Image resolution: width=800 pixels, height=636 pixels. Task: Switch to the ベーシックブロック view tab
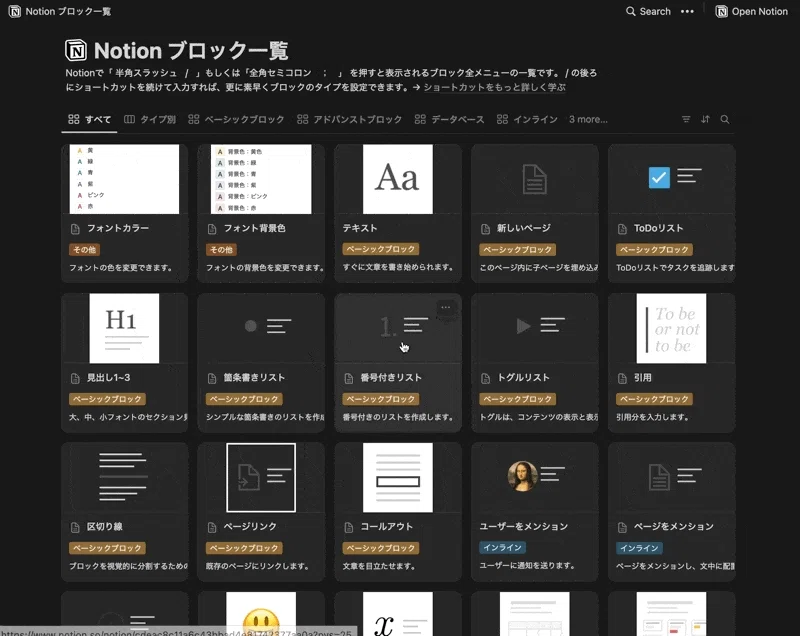click(x=236, y=119)
